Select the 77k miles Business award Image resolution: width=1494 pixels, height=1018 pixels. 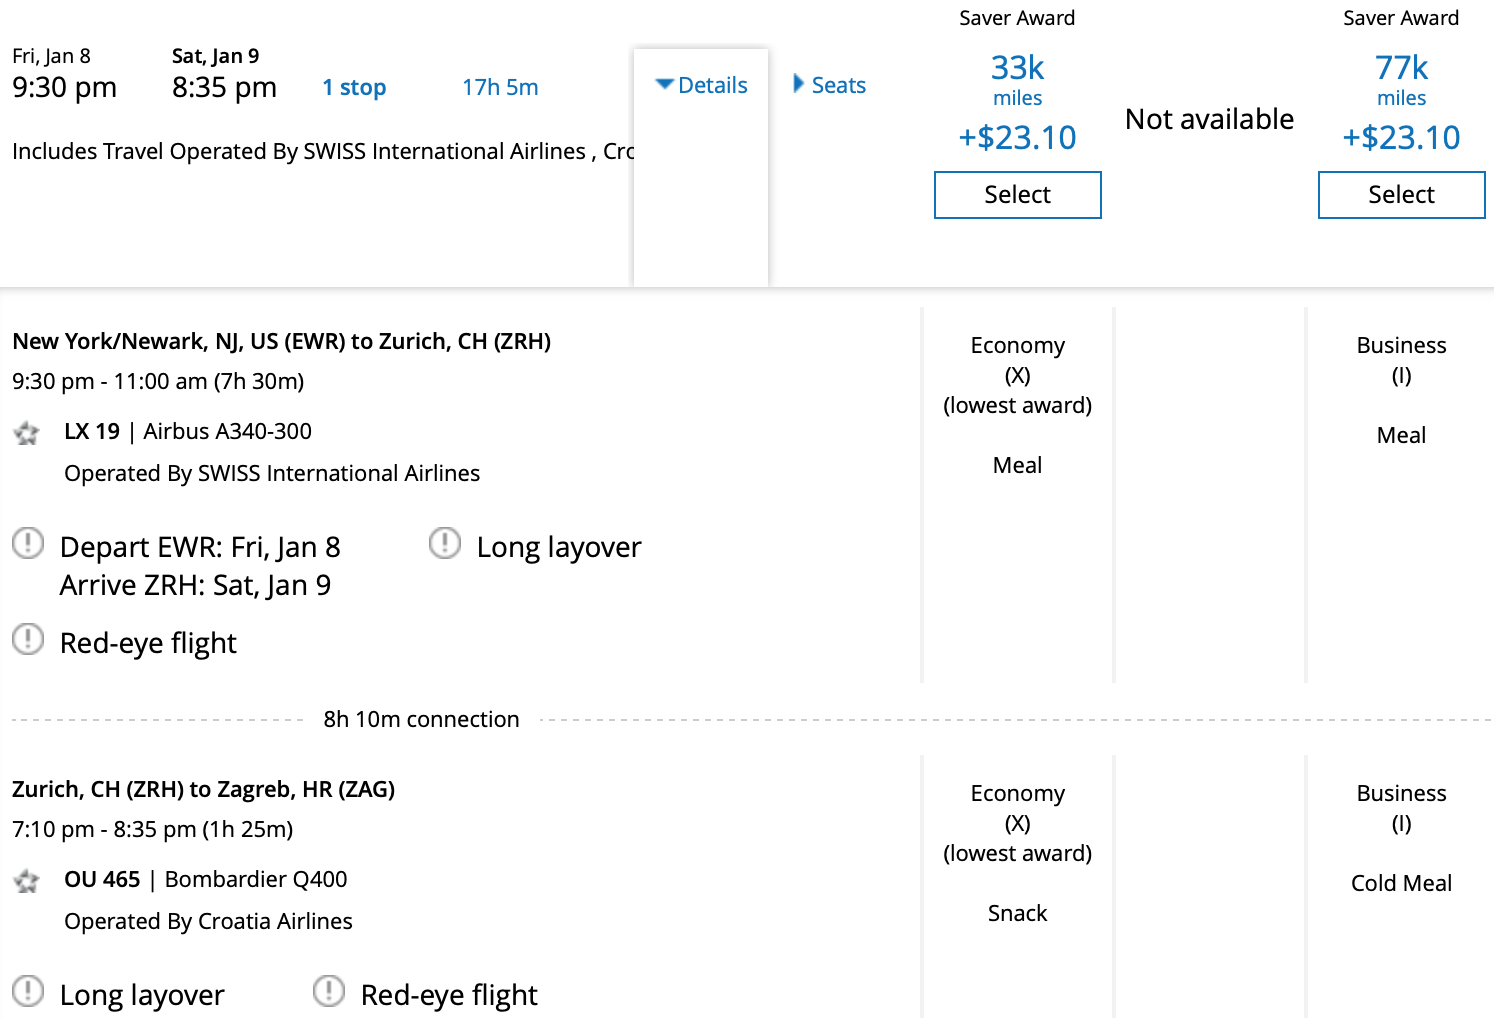[x=1400, y=195]
